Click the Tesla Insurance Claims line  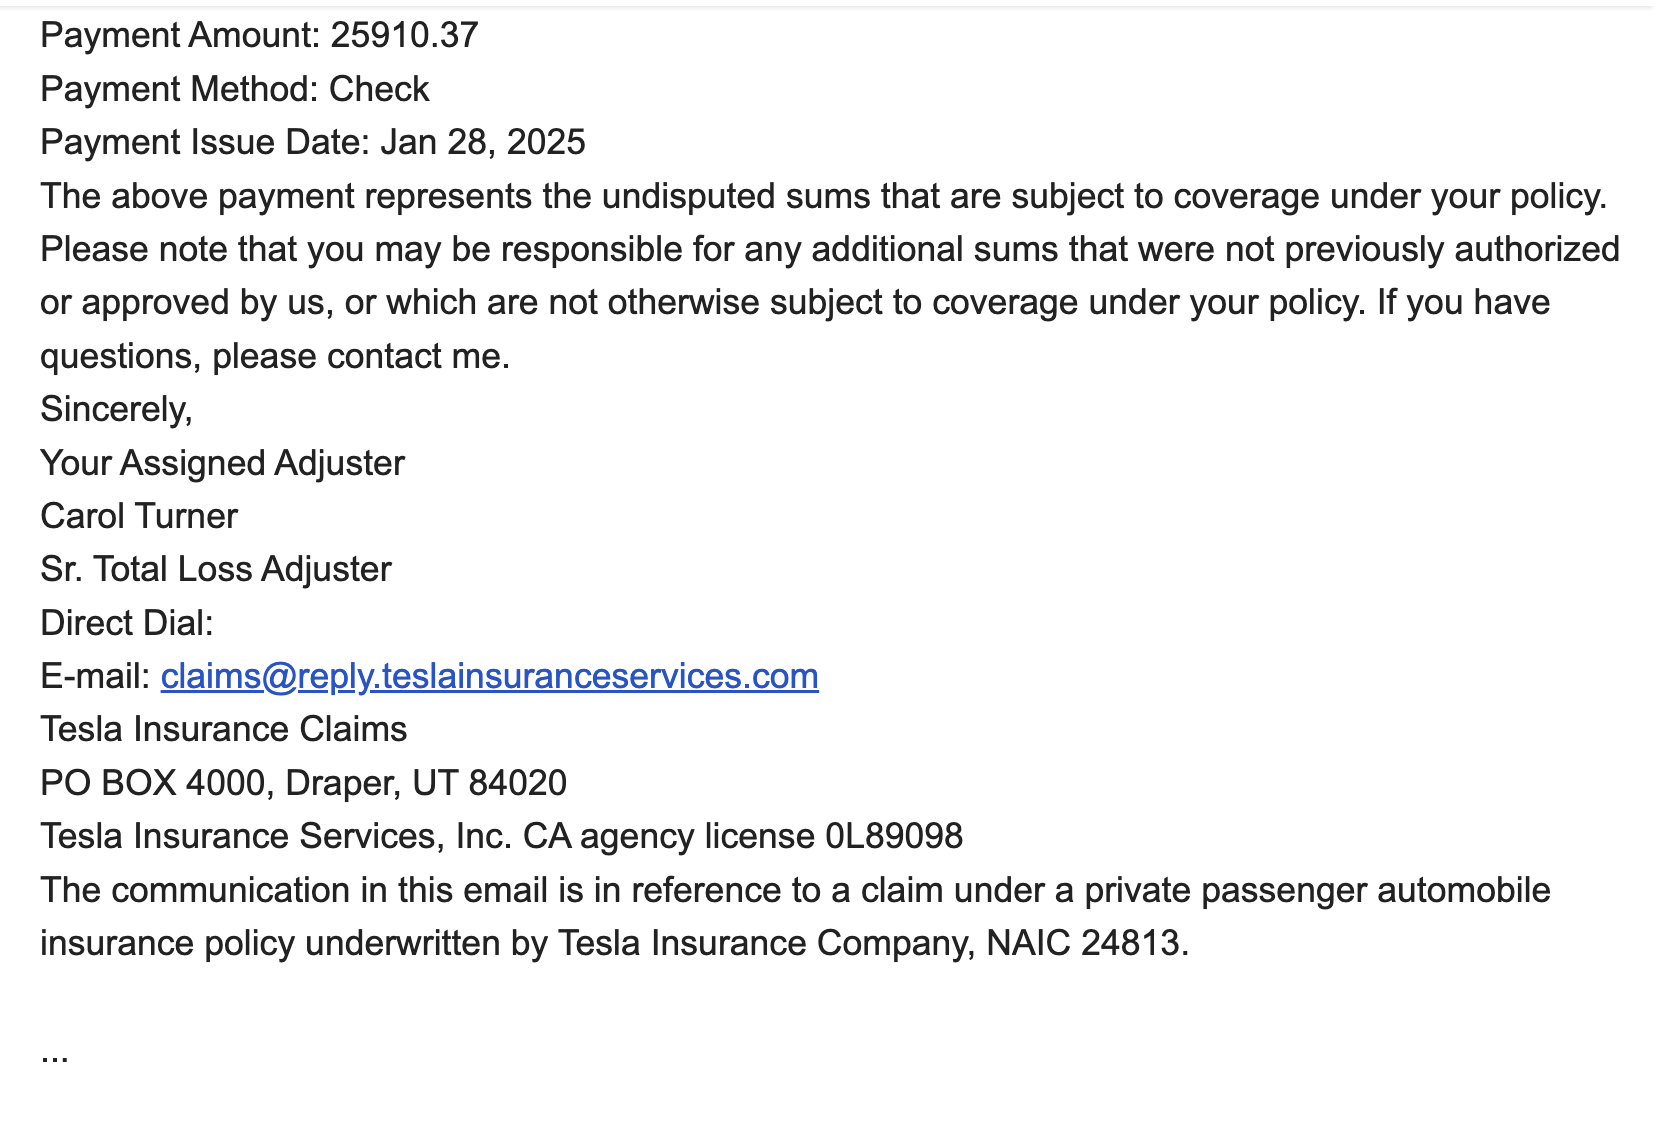pyautogui.click(x=224, y=730)
